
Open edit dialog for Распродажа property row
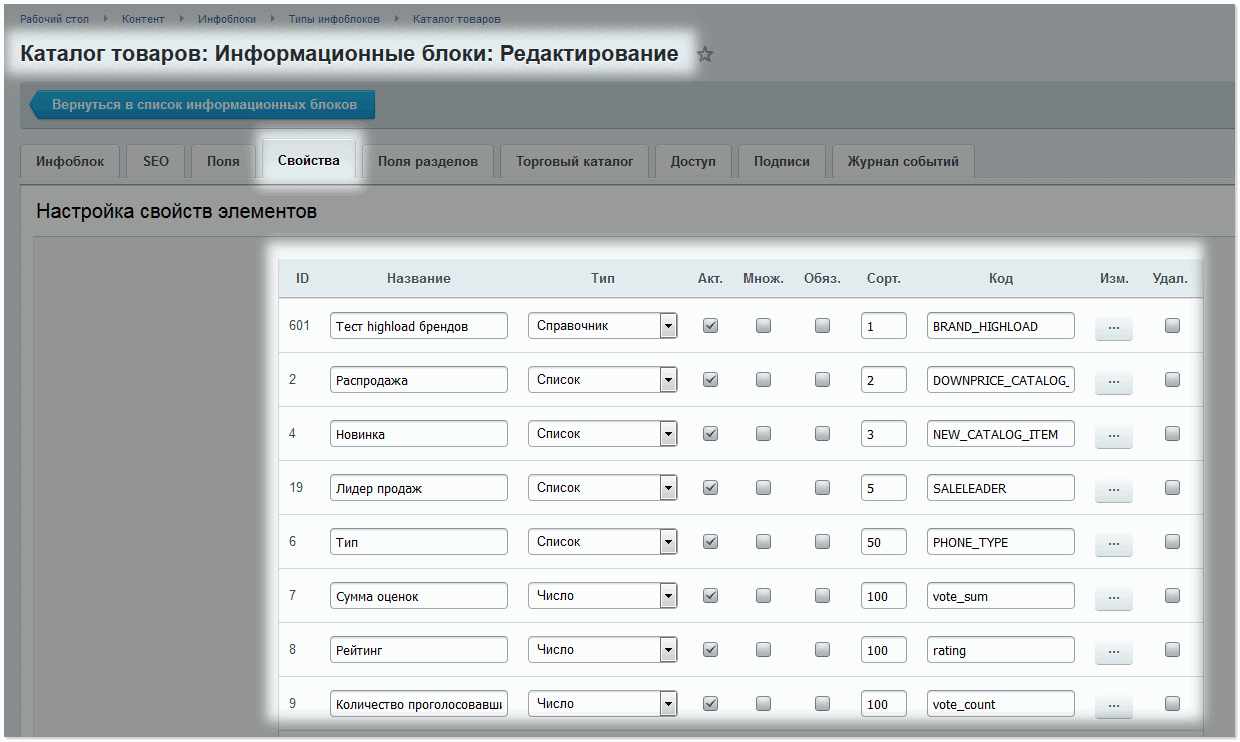[x=1113, y=380]
